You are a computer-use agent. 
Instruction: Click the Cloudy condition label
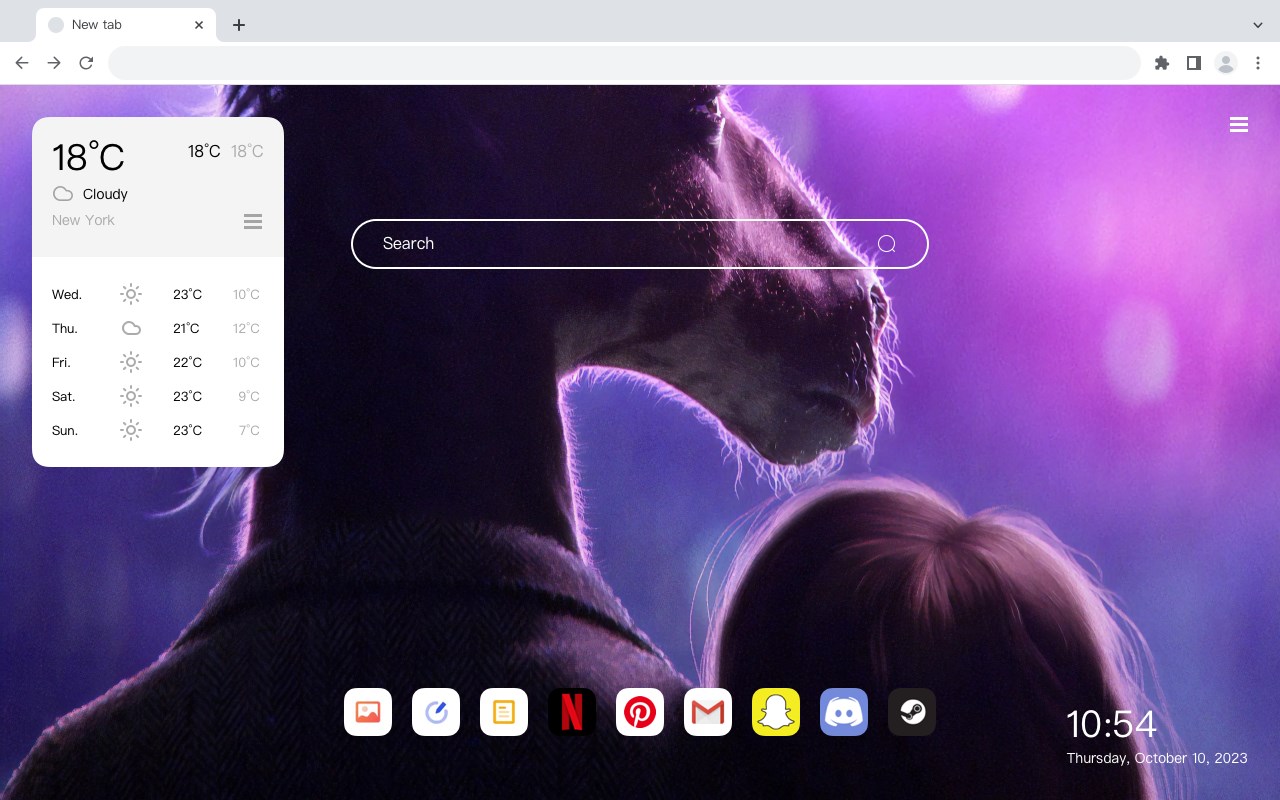point(105,194)
